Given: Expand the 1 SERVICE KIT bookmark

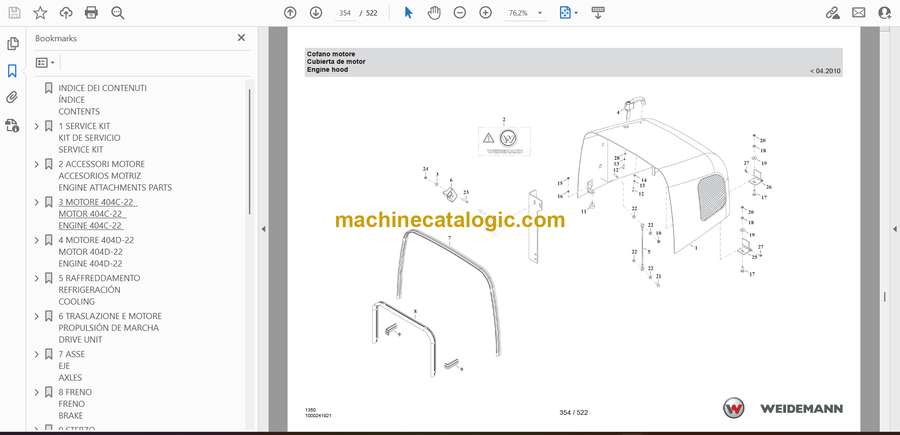Looking at the screenshot, I should click(x=37, y=126).
